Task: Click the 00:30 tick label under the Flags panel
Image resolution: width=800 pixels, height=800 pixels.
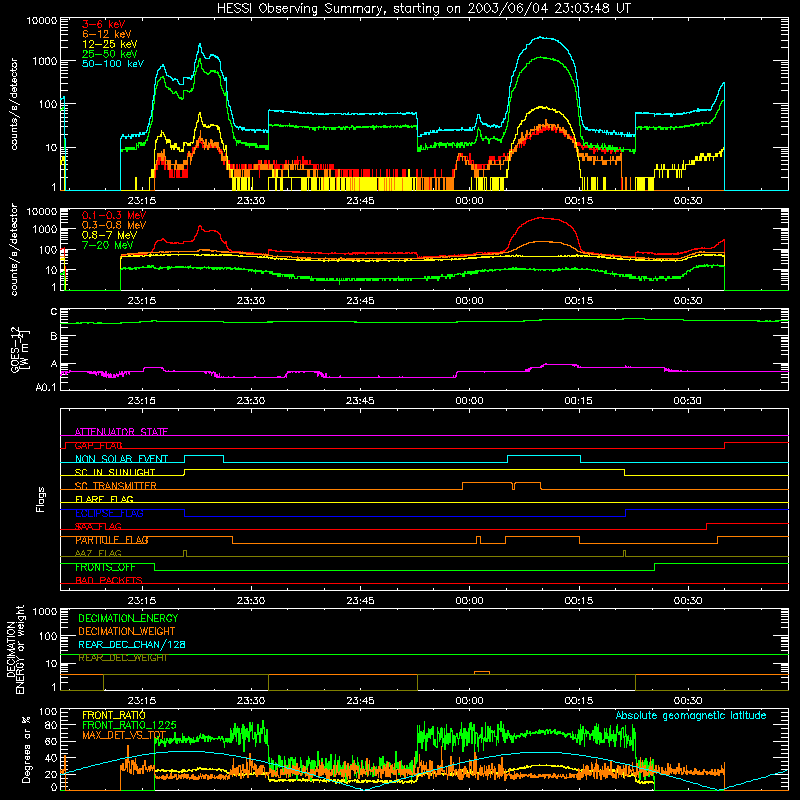Action: 688,601
